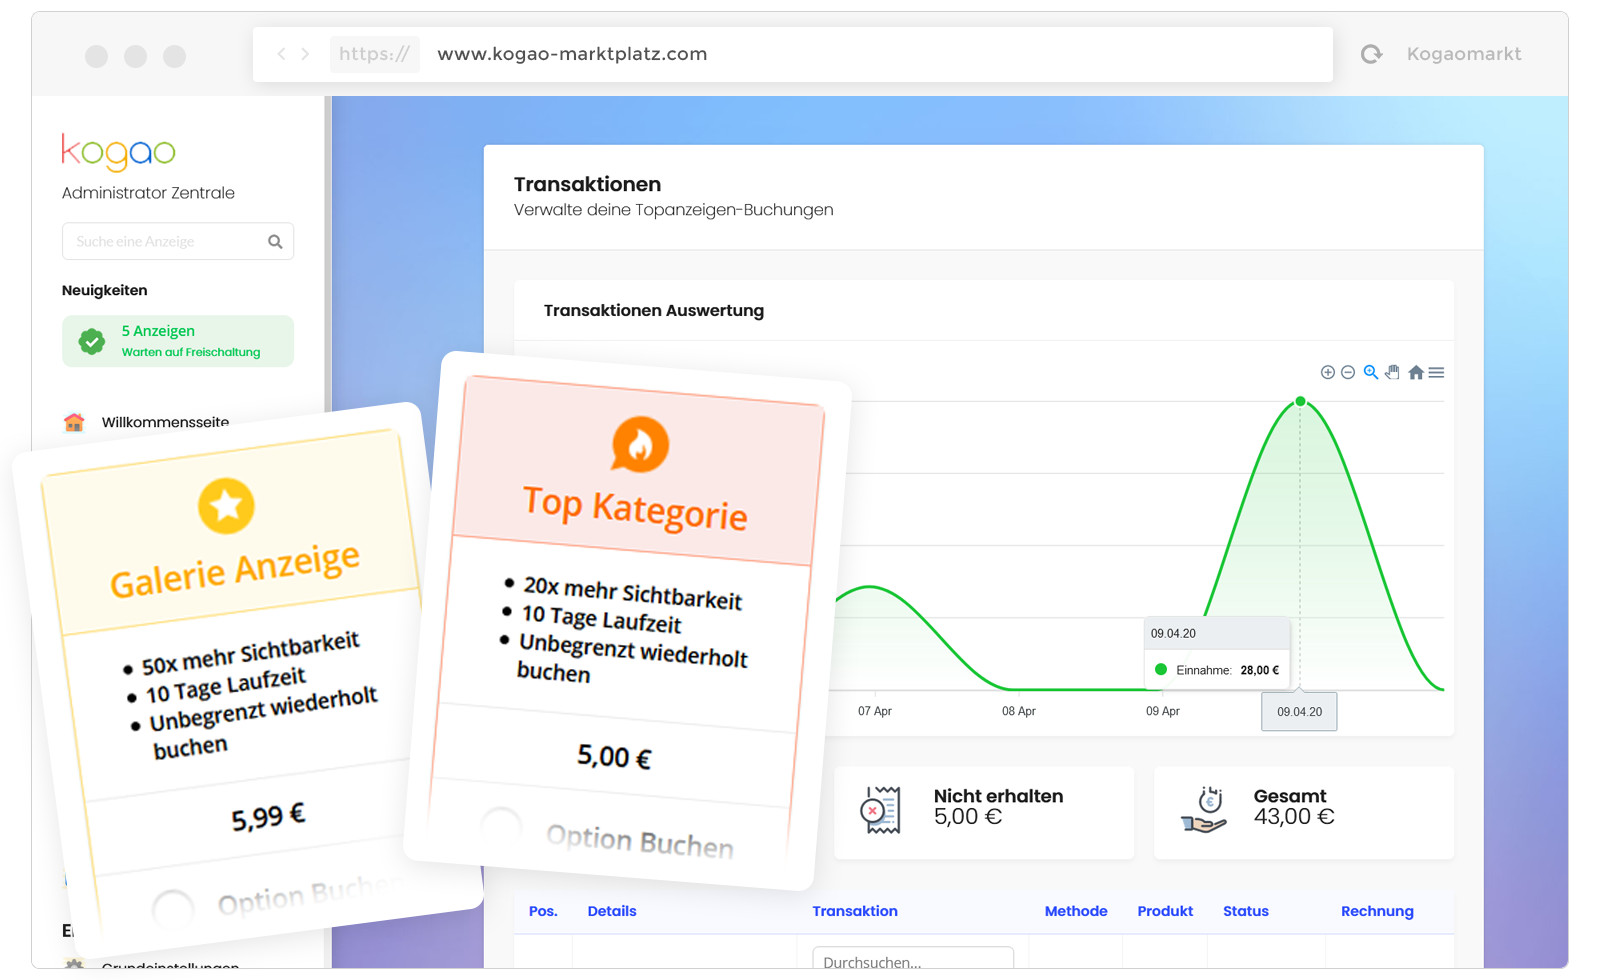Image resolution: width=1600 pixels, height=980 pixels.
Task: Sort by the Status column header
Action: coord(1246,911)
